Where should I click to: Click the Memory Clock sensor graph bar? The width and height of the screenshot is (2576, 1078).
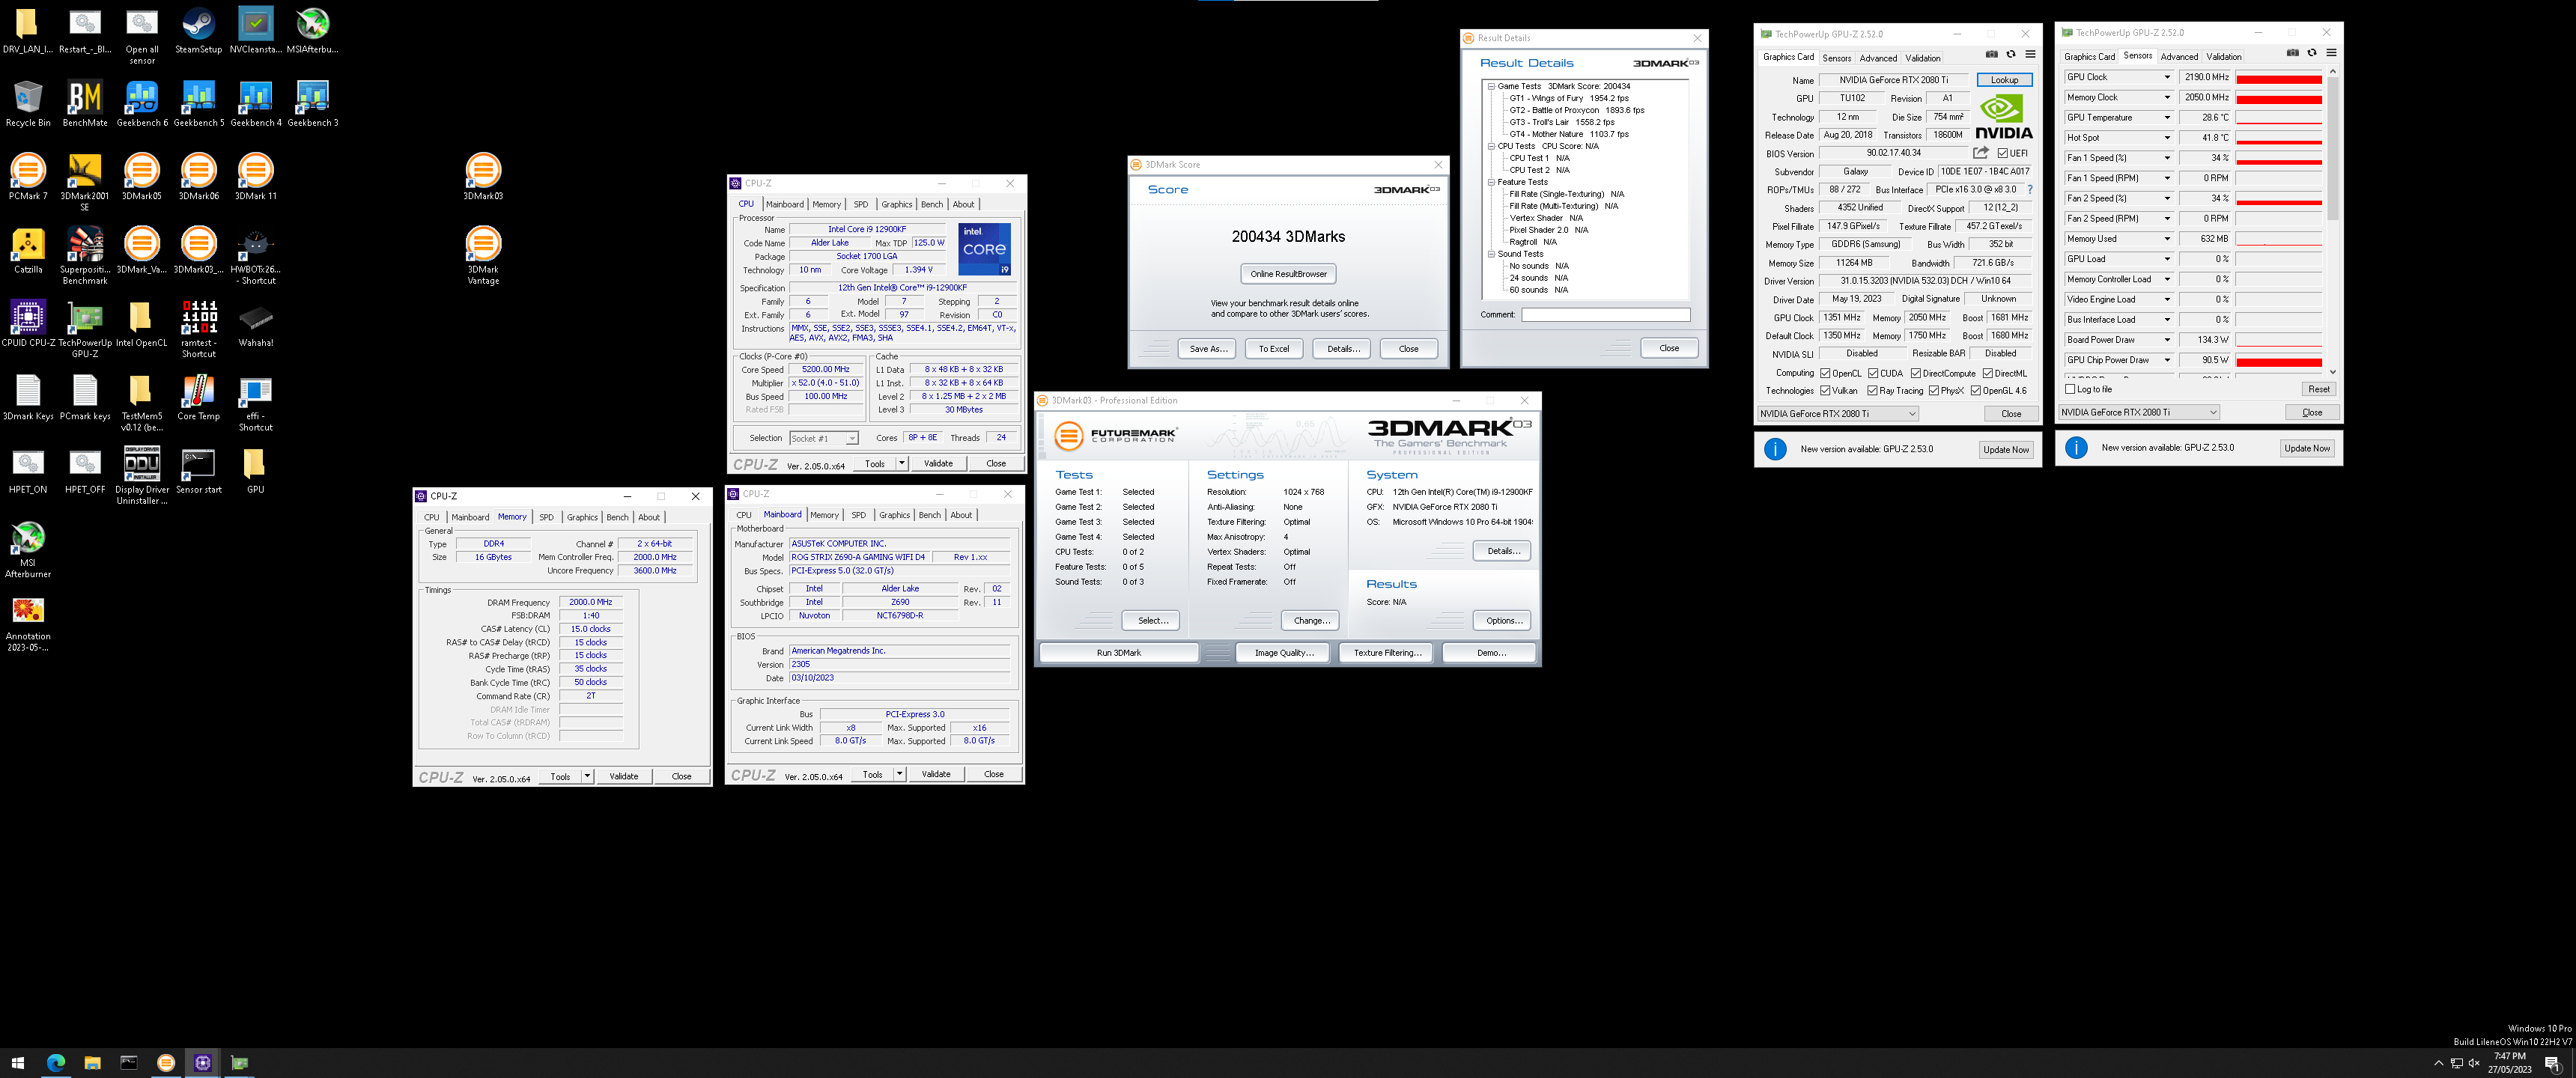pyautogui.click(x=2278, y=98)
